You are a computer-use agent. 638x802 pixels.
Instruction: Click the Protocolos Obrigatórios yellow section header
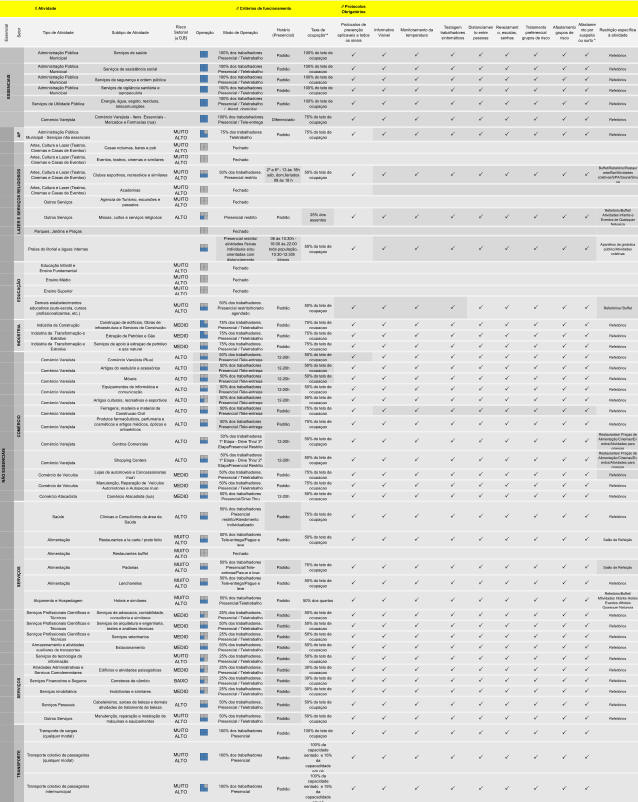354,9
